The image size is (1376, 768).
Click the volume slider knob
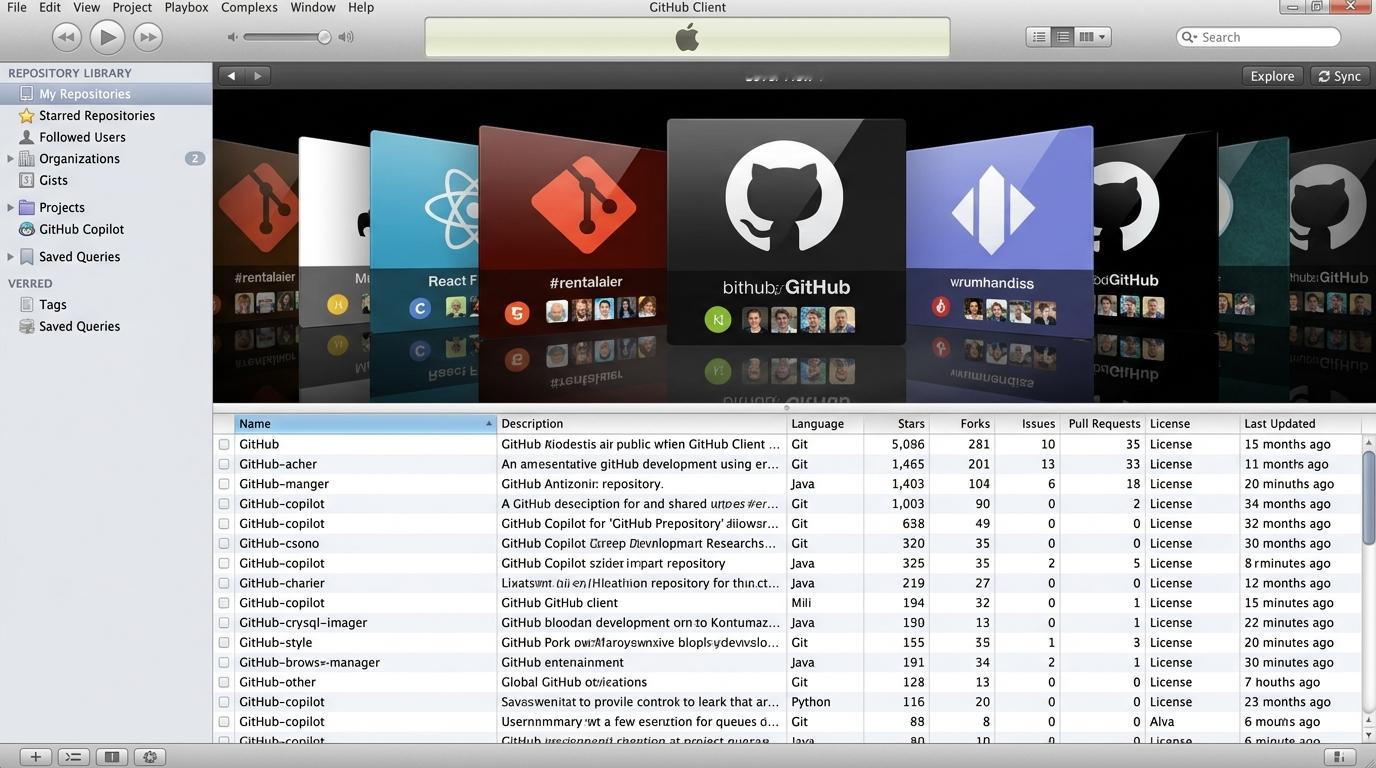coord(324,37)
